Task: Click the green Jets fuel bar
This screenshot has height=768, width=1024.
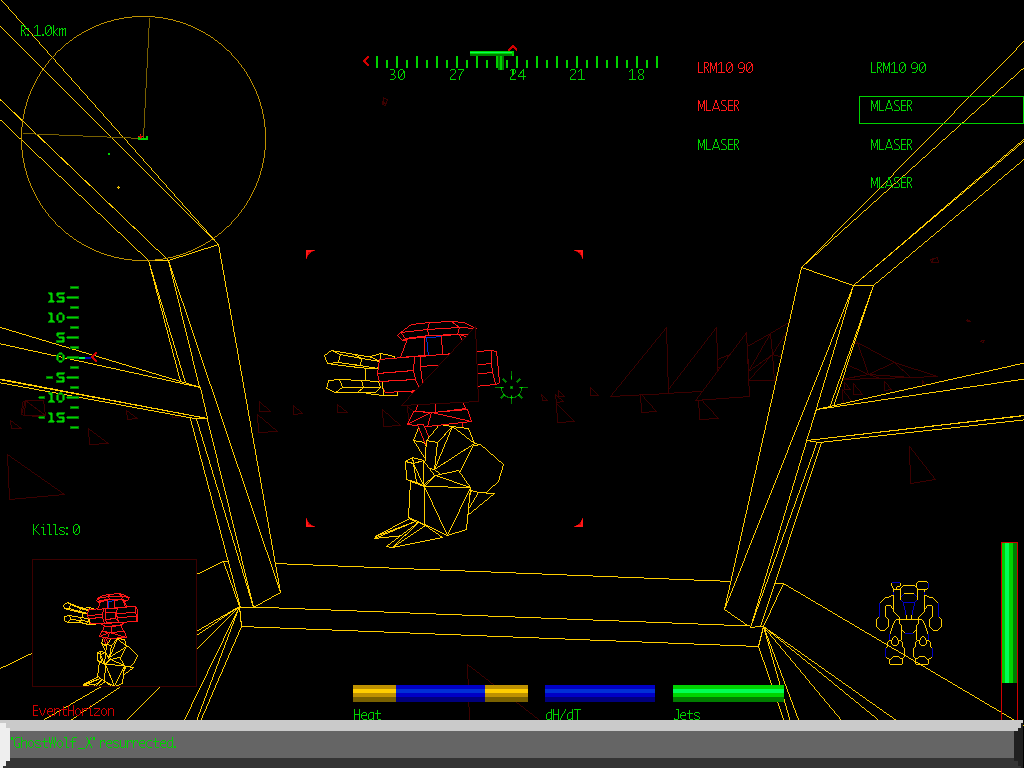Action: (727, 690)
